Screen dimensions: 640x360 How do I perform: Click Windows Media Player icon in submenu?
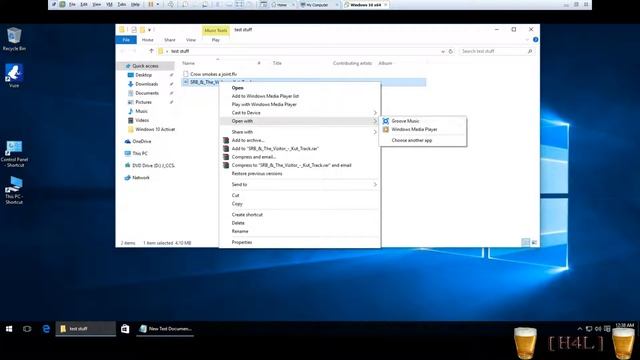386,129
